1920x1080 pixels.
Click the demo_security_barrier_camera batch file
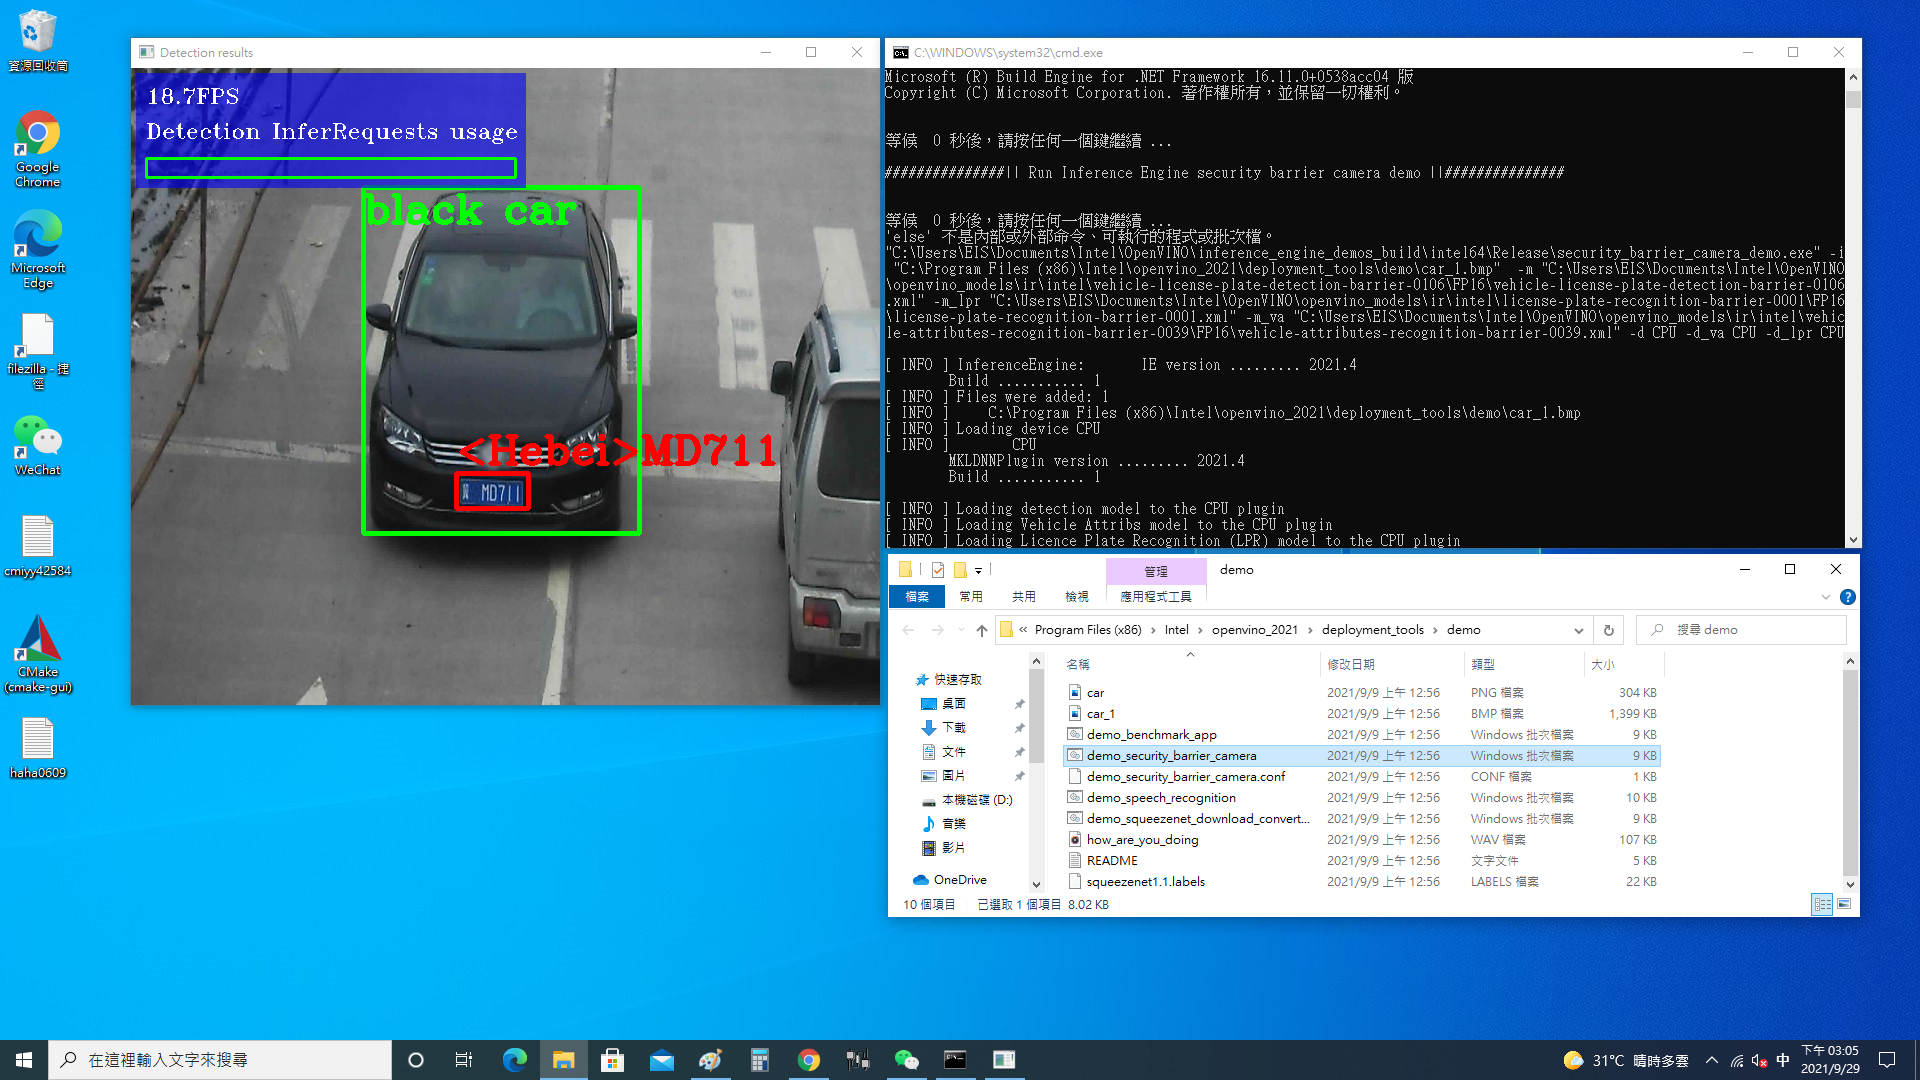1172,754
